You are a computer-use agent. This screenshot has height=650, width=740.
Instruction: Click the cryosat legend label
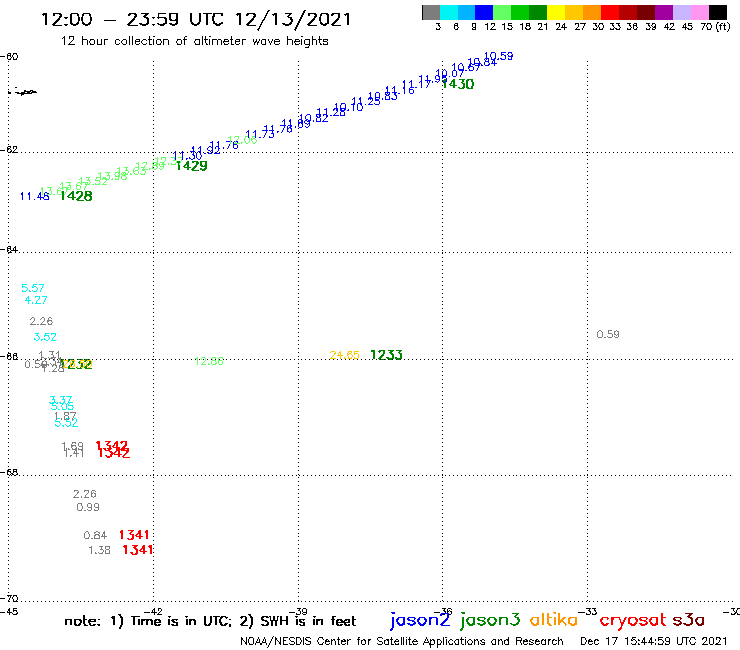click(x=632, y=620)
